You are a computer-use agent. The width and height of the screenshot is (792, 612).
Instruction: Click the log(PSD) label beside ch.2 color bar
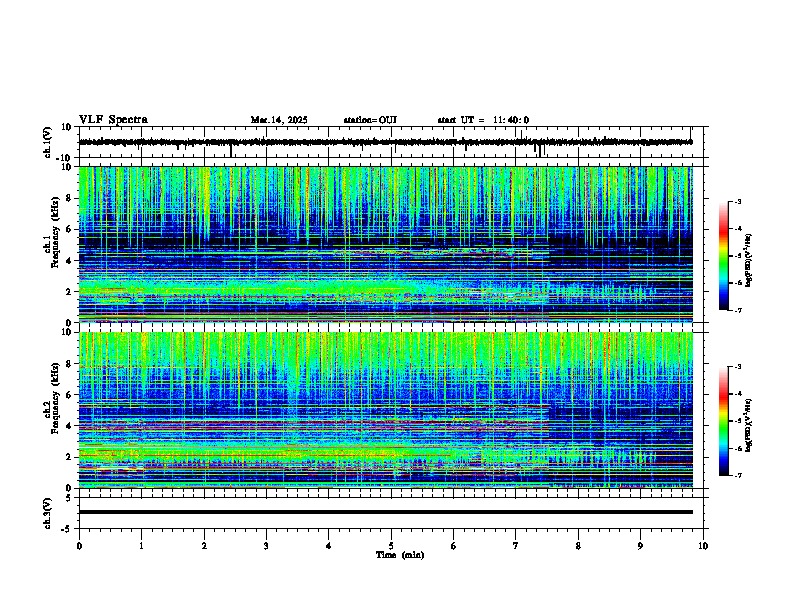coord(749,426)
